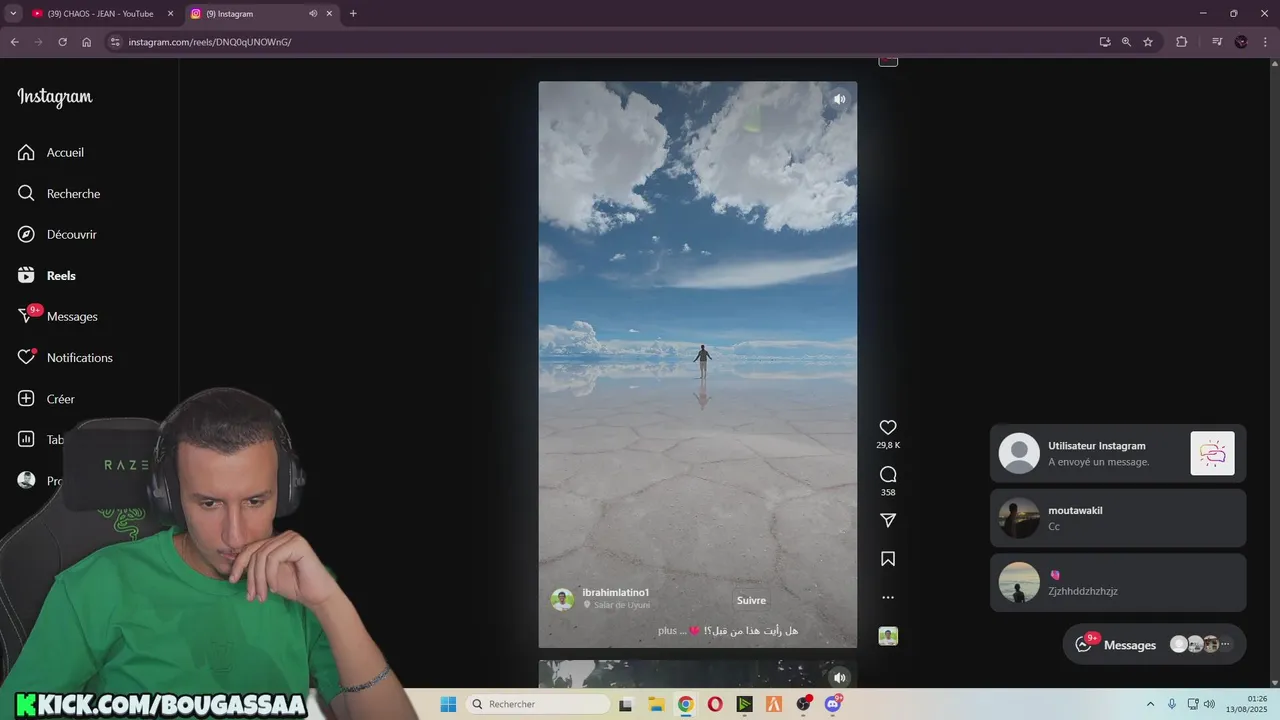Toggle sound on the next reel below

pyautogui.click(x=839, y=677)
